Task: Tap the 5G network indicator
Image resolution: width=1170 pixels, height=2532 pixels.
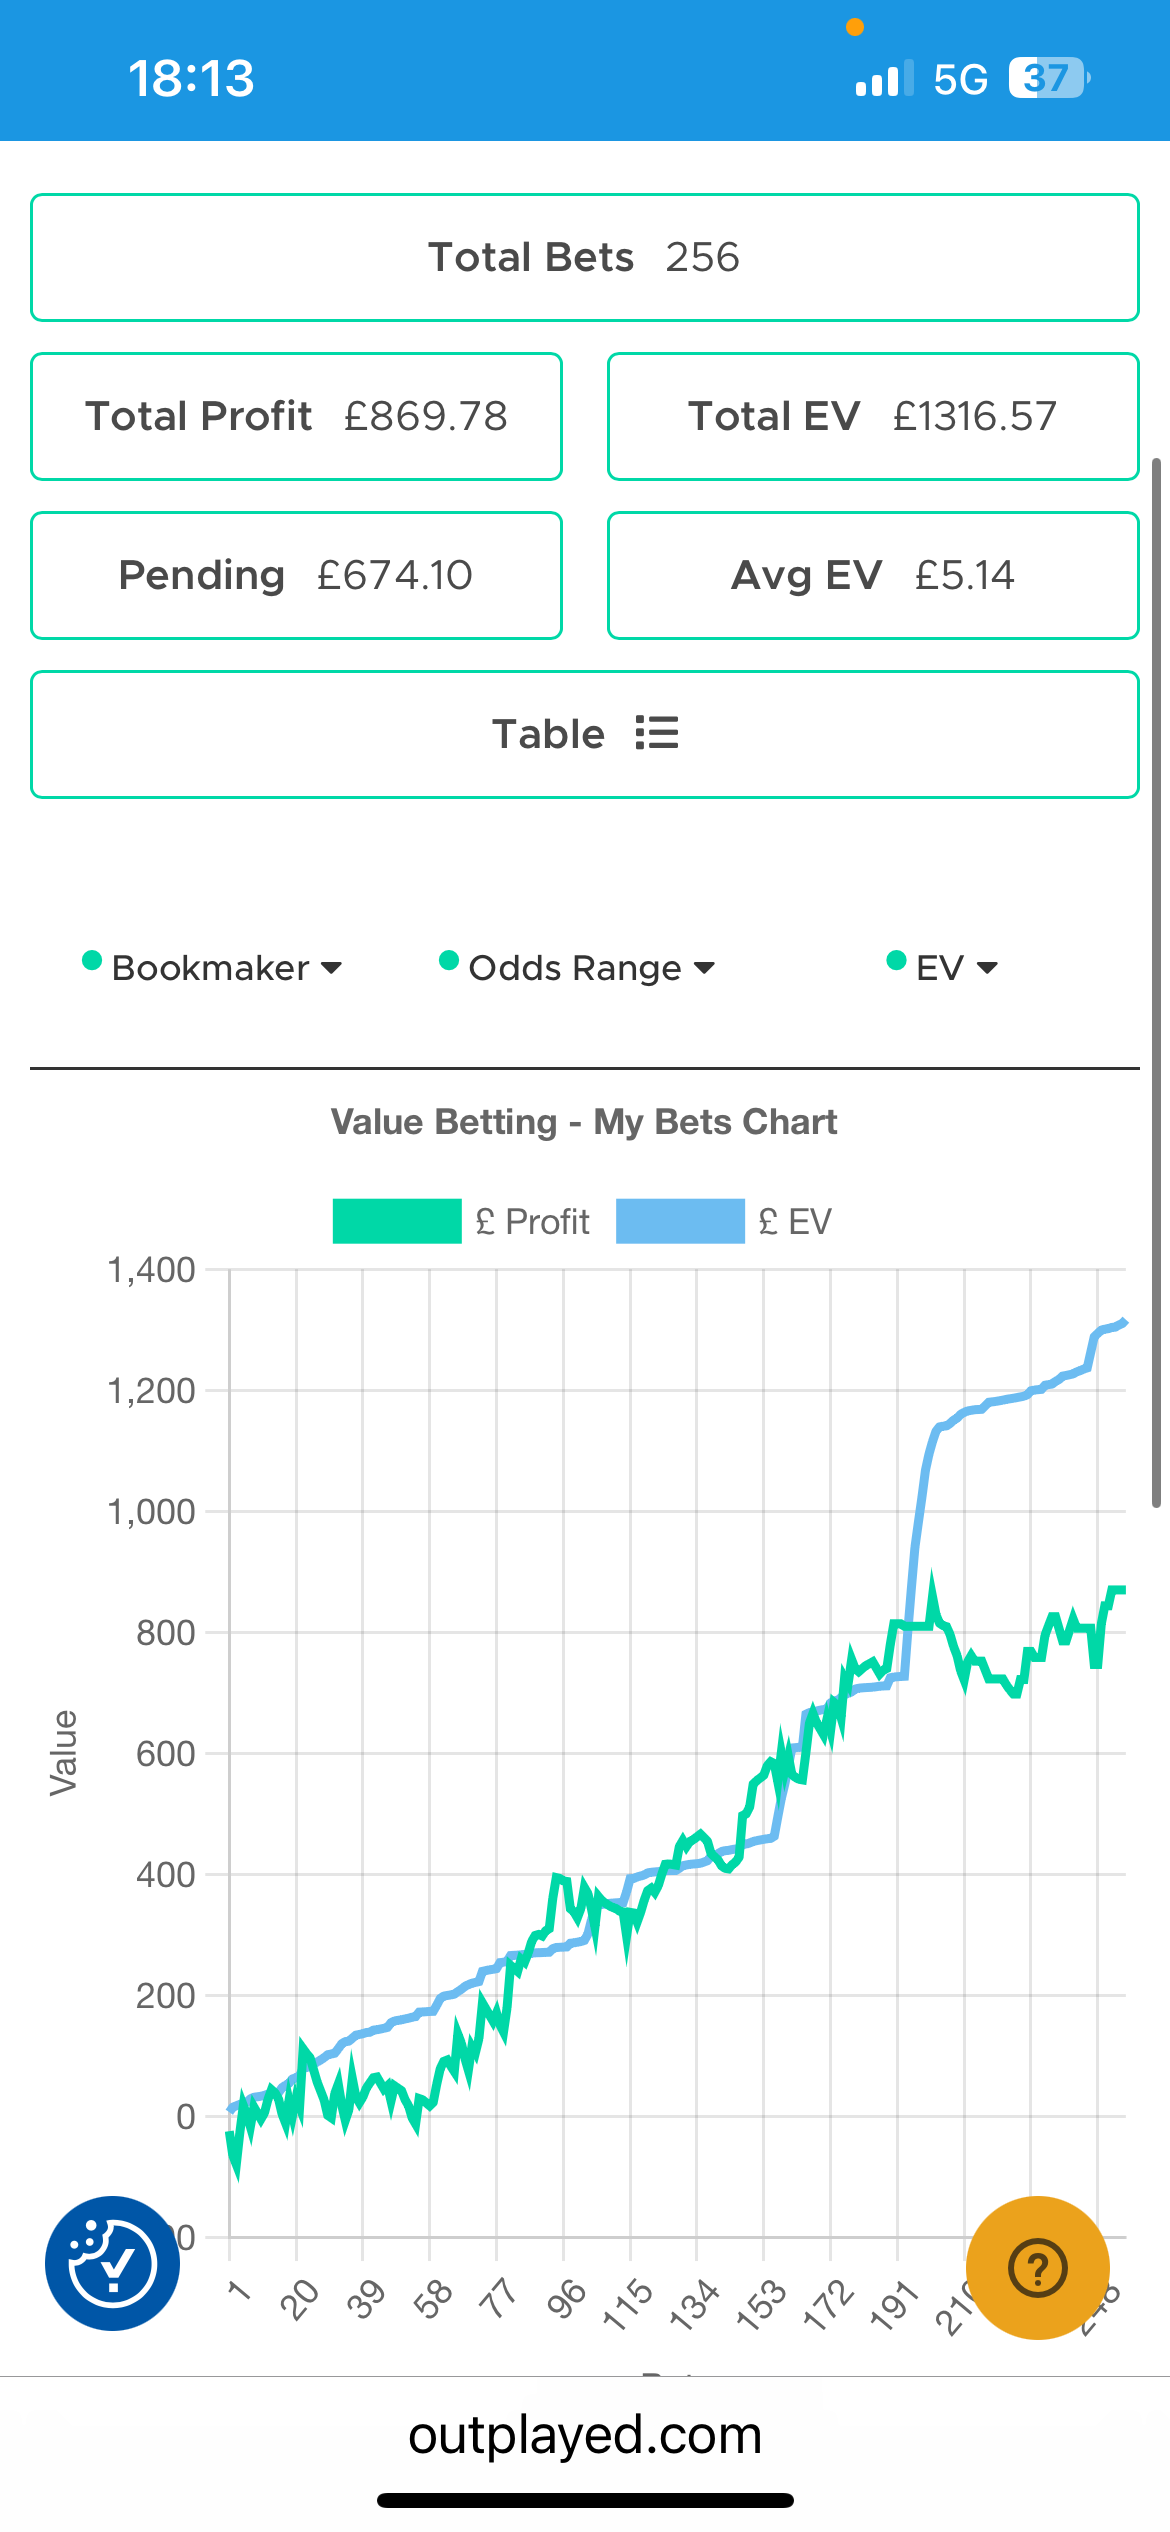Action: pyautogui.click(x=960, y=79)
